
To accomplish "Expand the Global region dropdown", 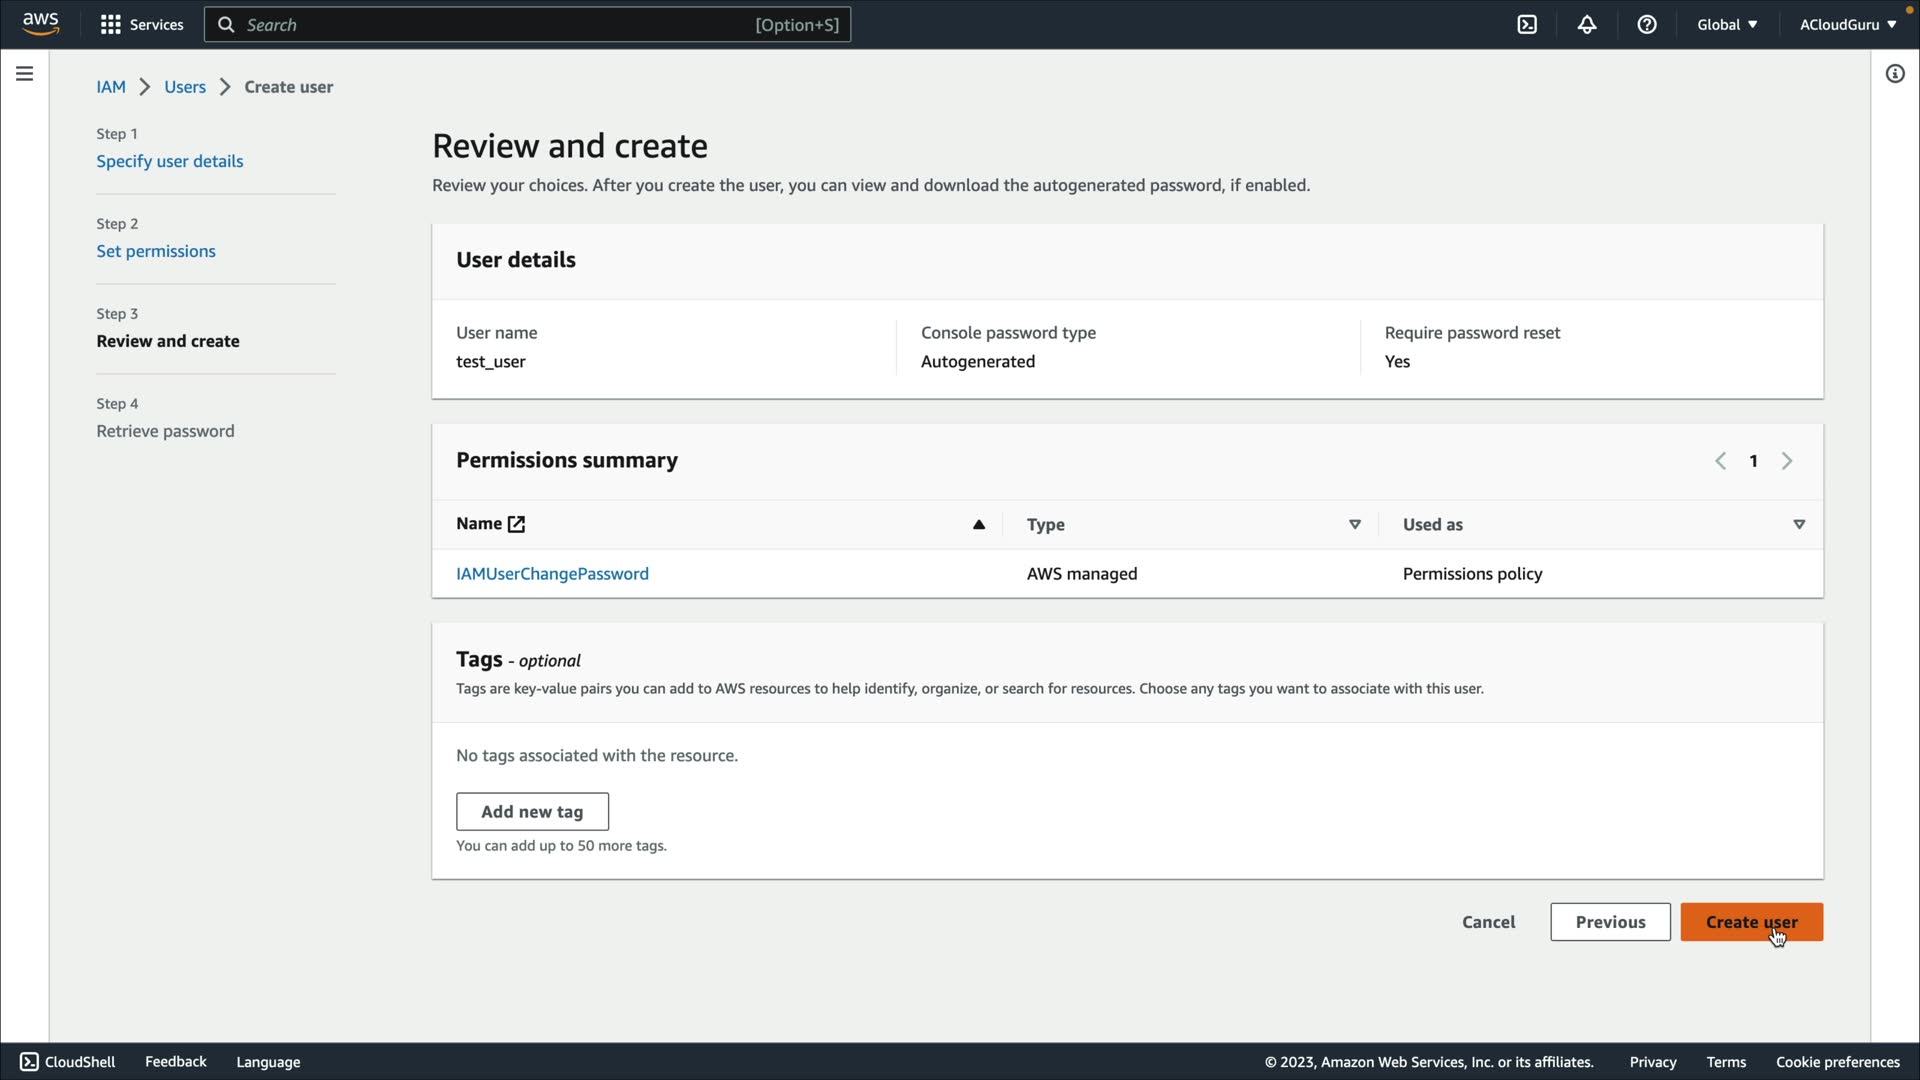I will point(1727,24).
